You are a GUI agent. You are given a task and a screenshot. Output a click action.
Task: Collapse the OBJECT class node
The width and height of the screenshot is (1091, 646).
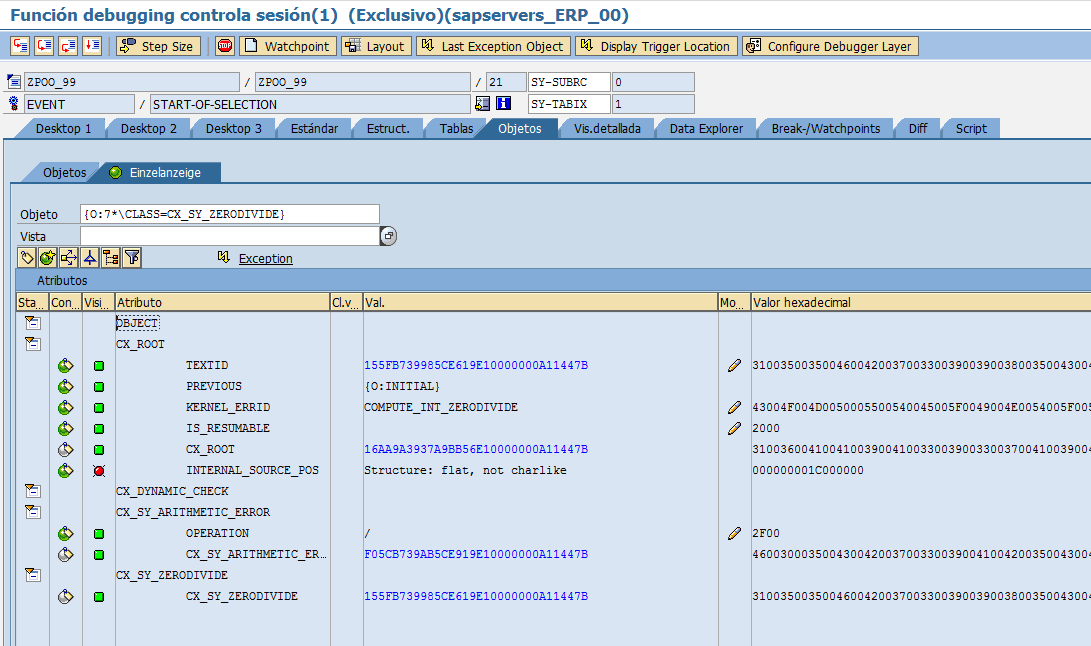(x=32, y=323)
